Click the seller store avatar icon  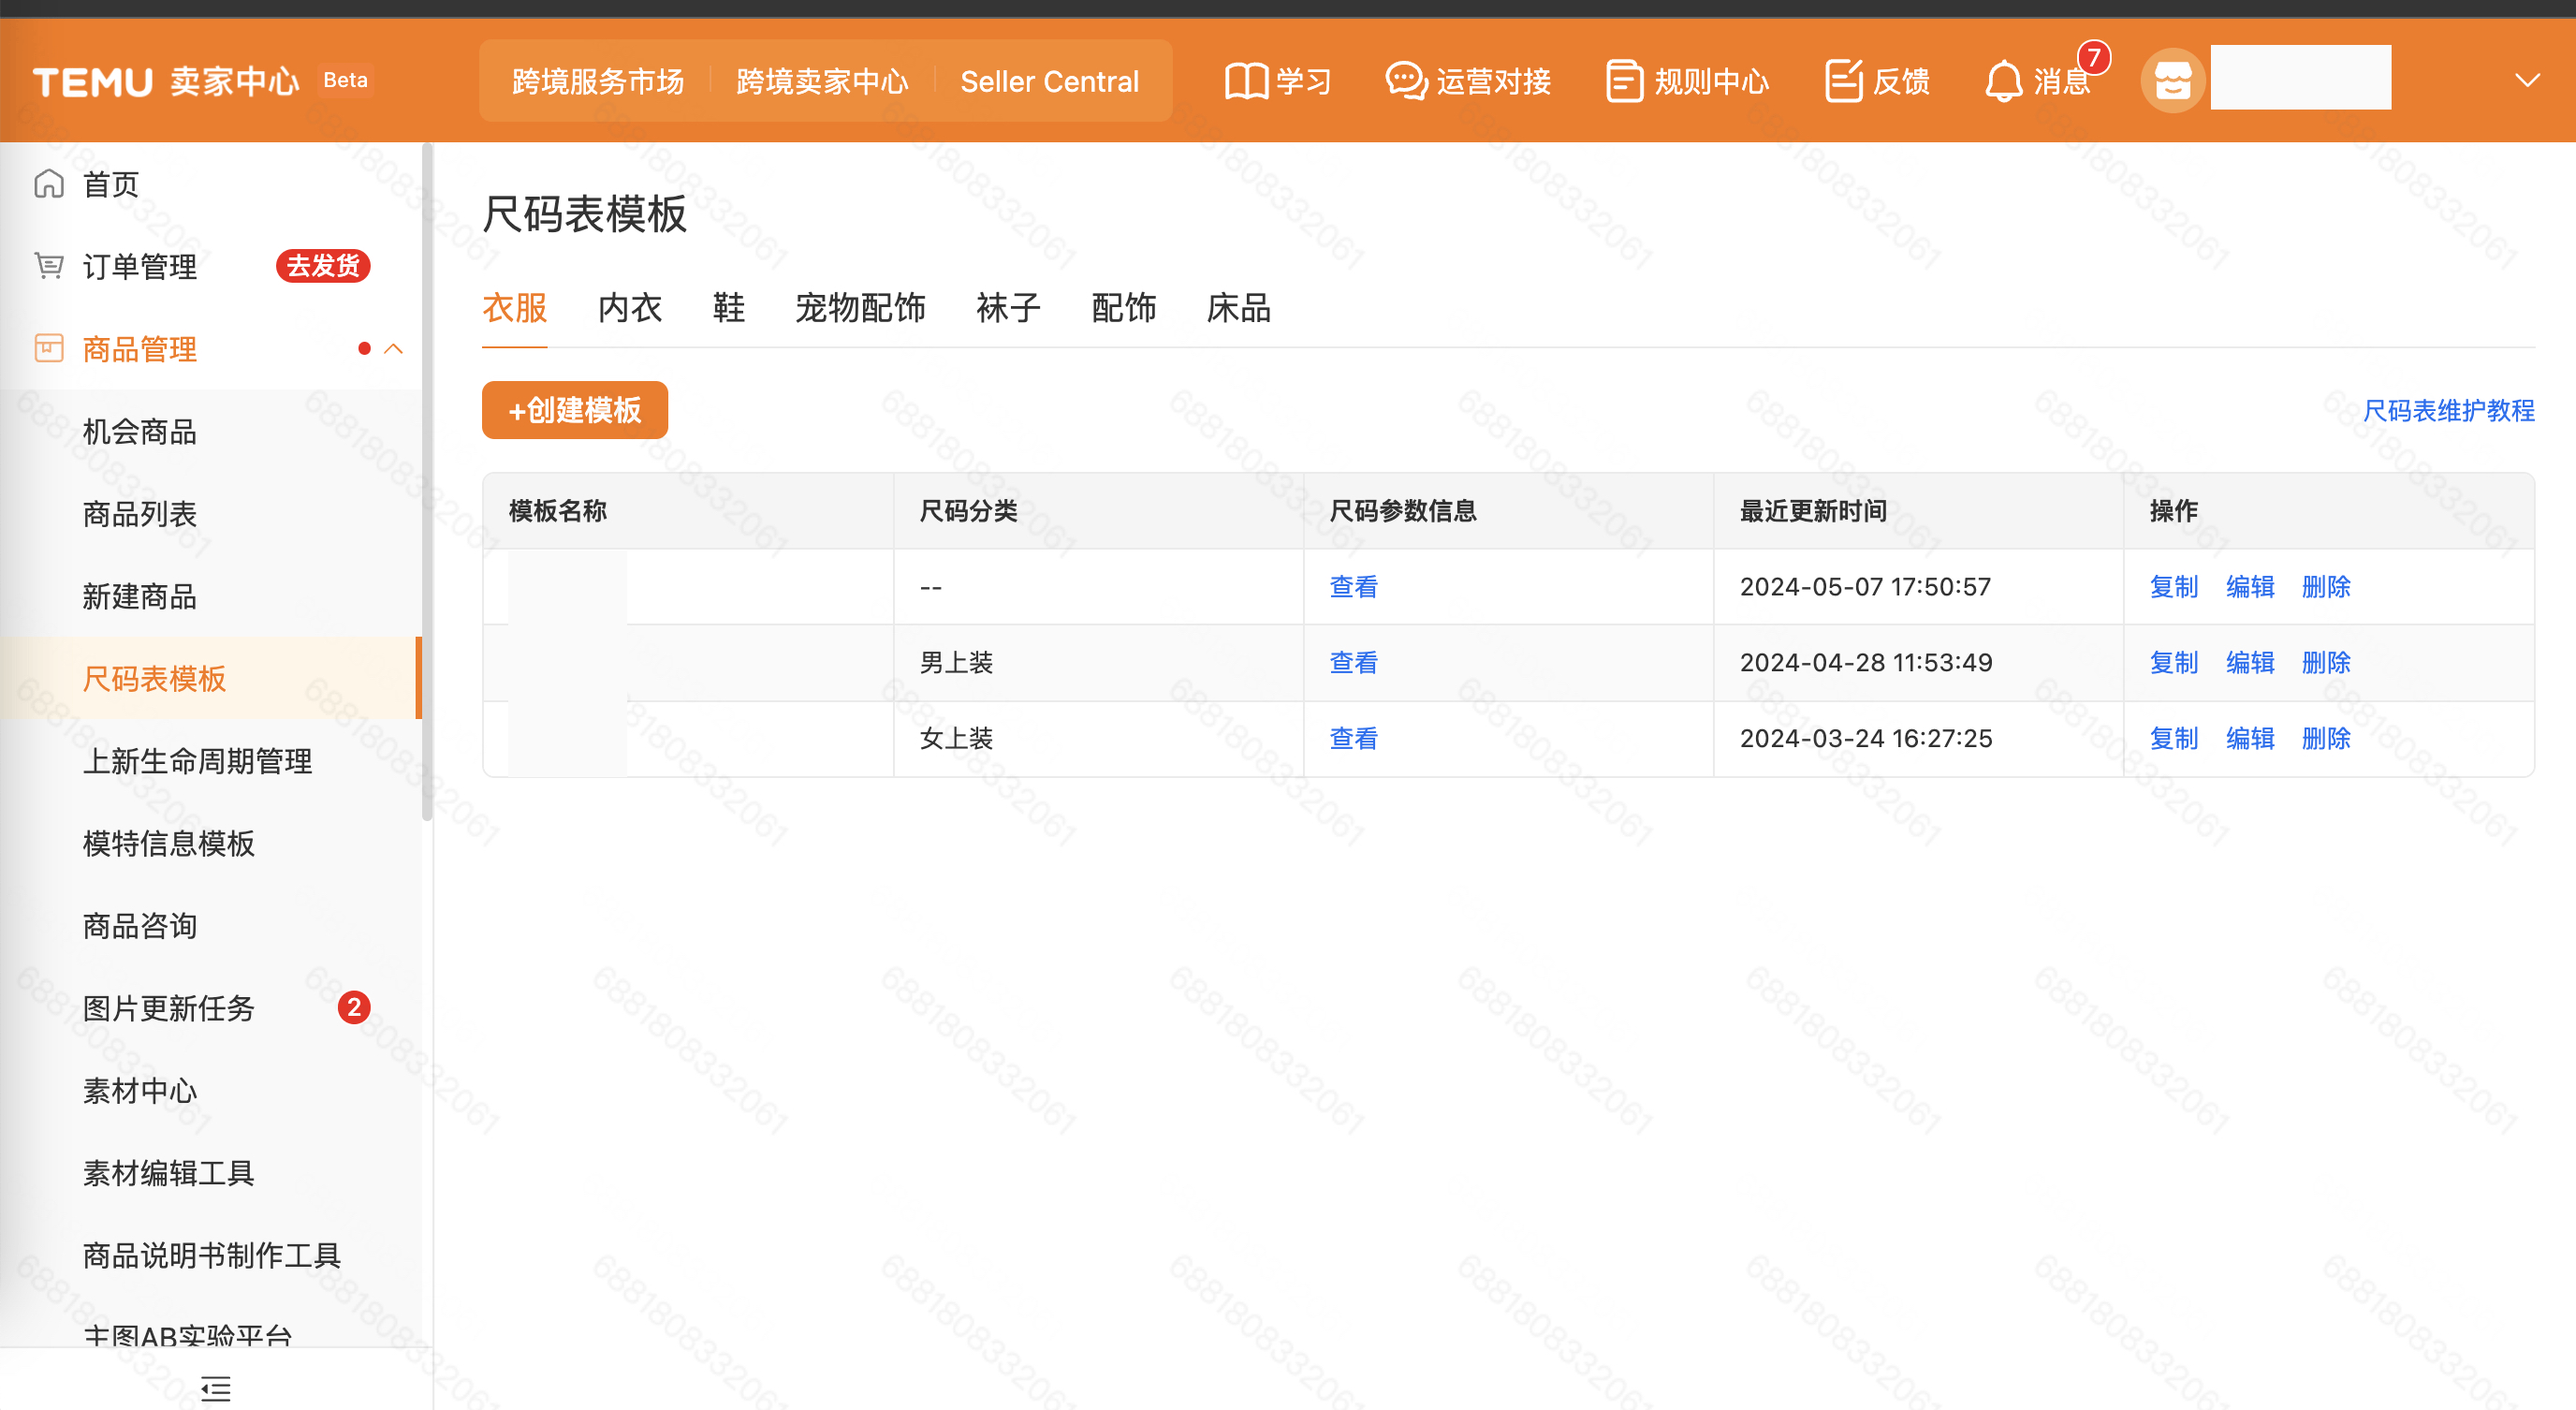pyautogui.click(x=2172, y=80)
